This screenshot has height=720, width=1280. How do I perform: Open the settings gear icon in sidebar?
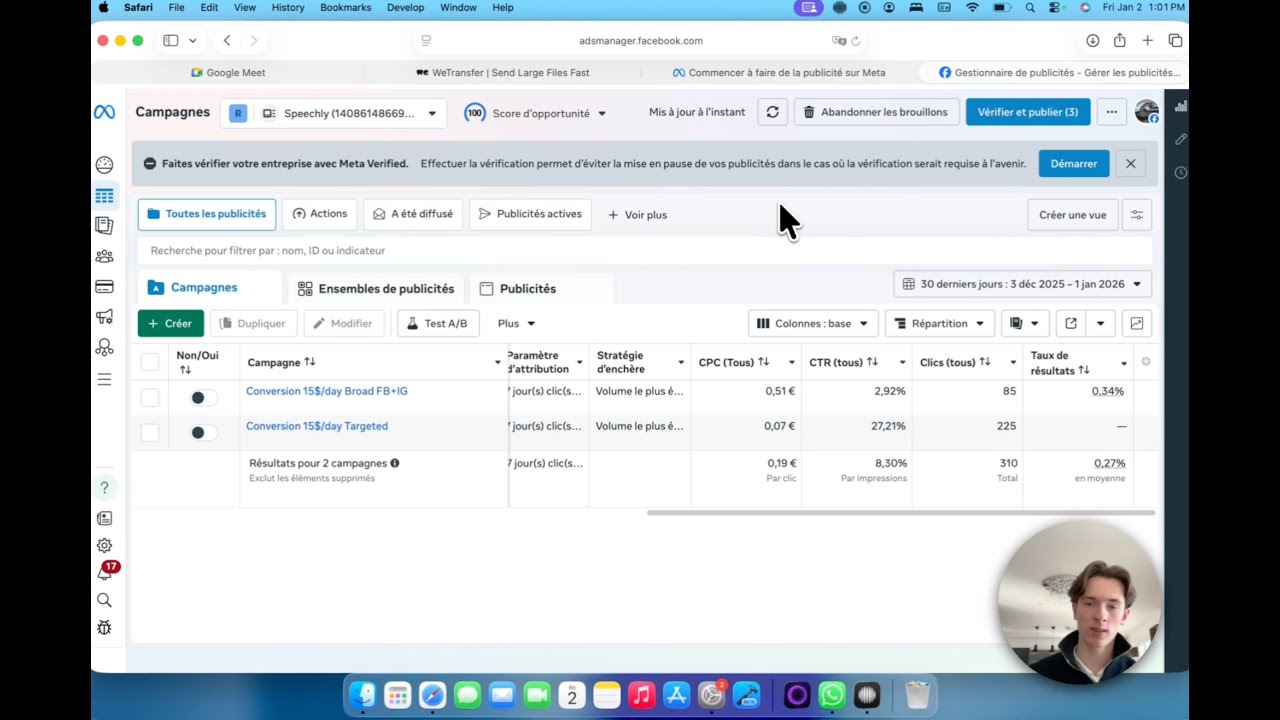(104, 545)
